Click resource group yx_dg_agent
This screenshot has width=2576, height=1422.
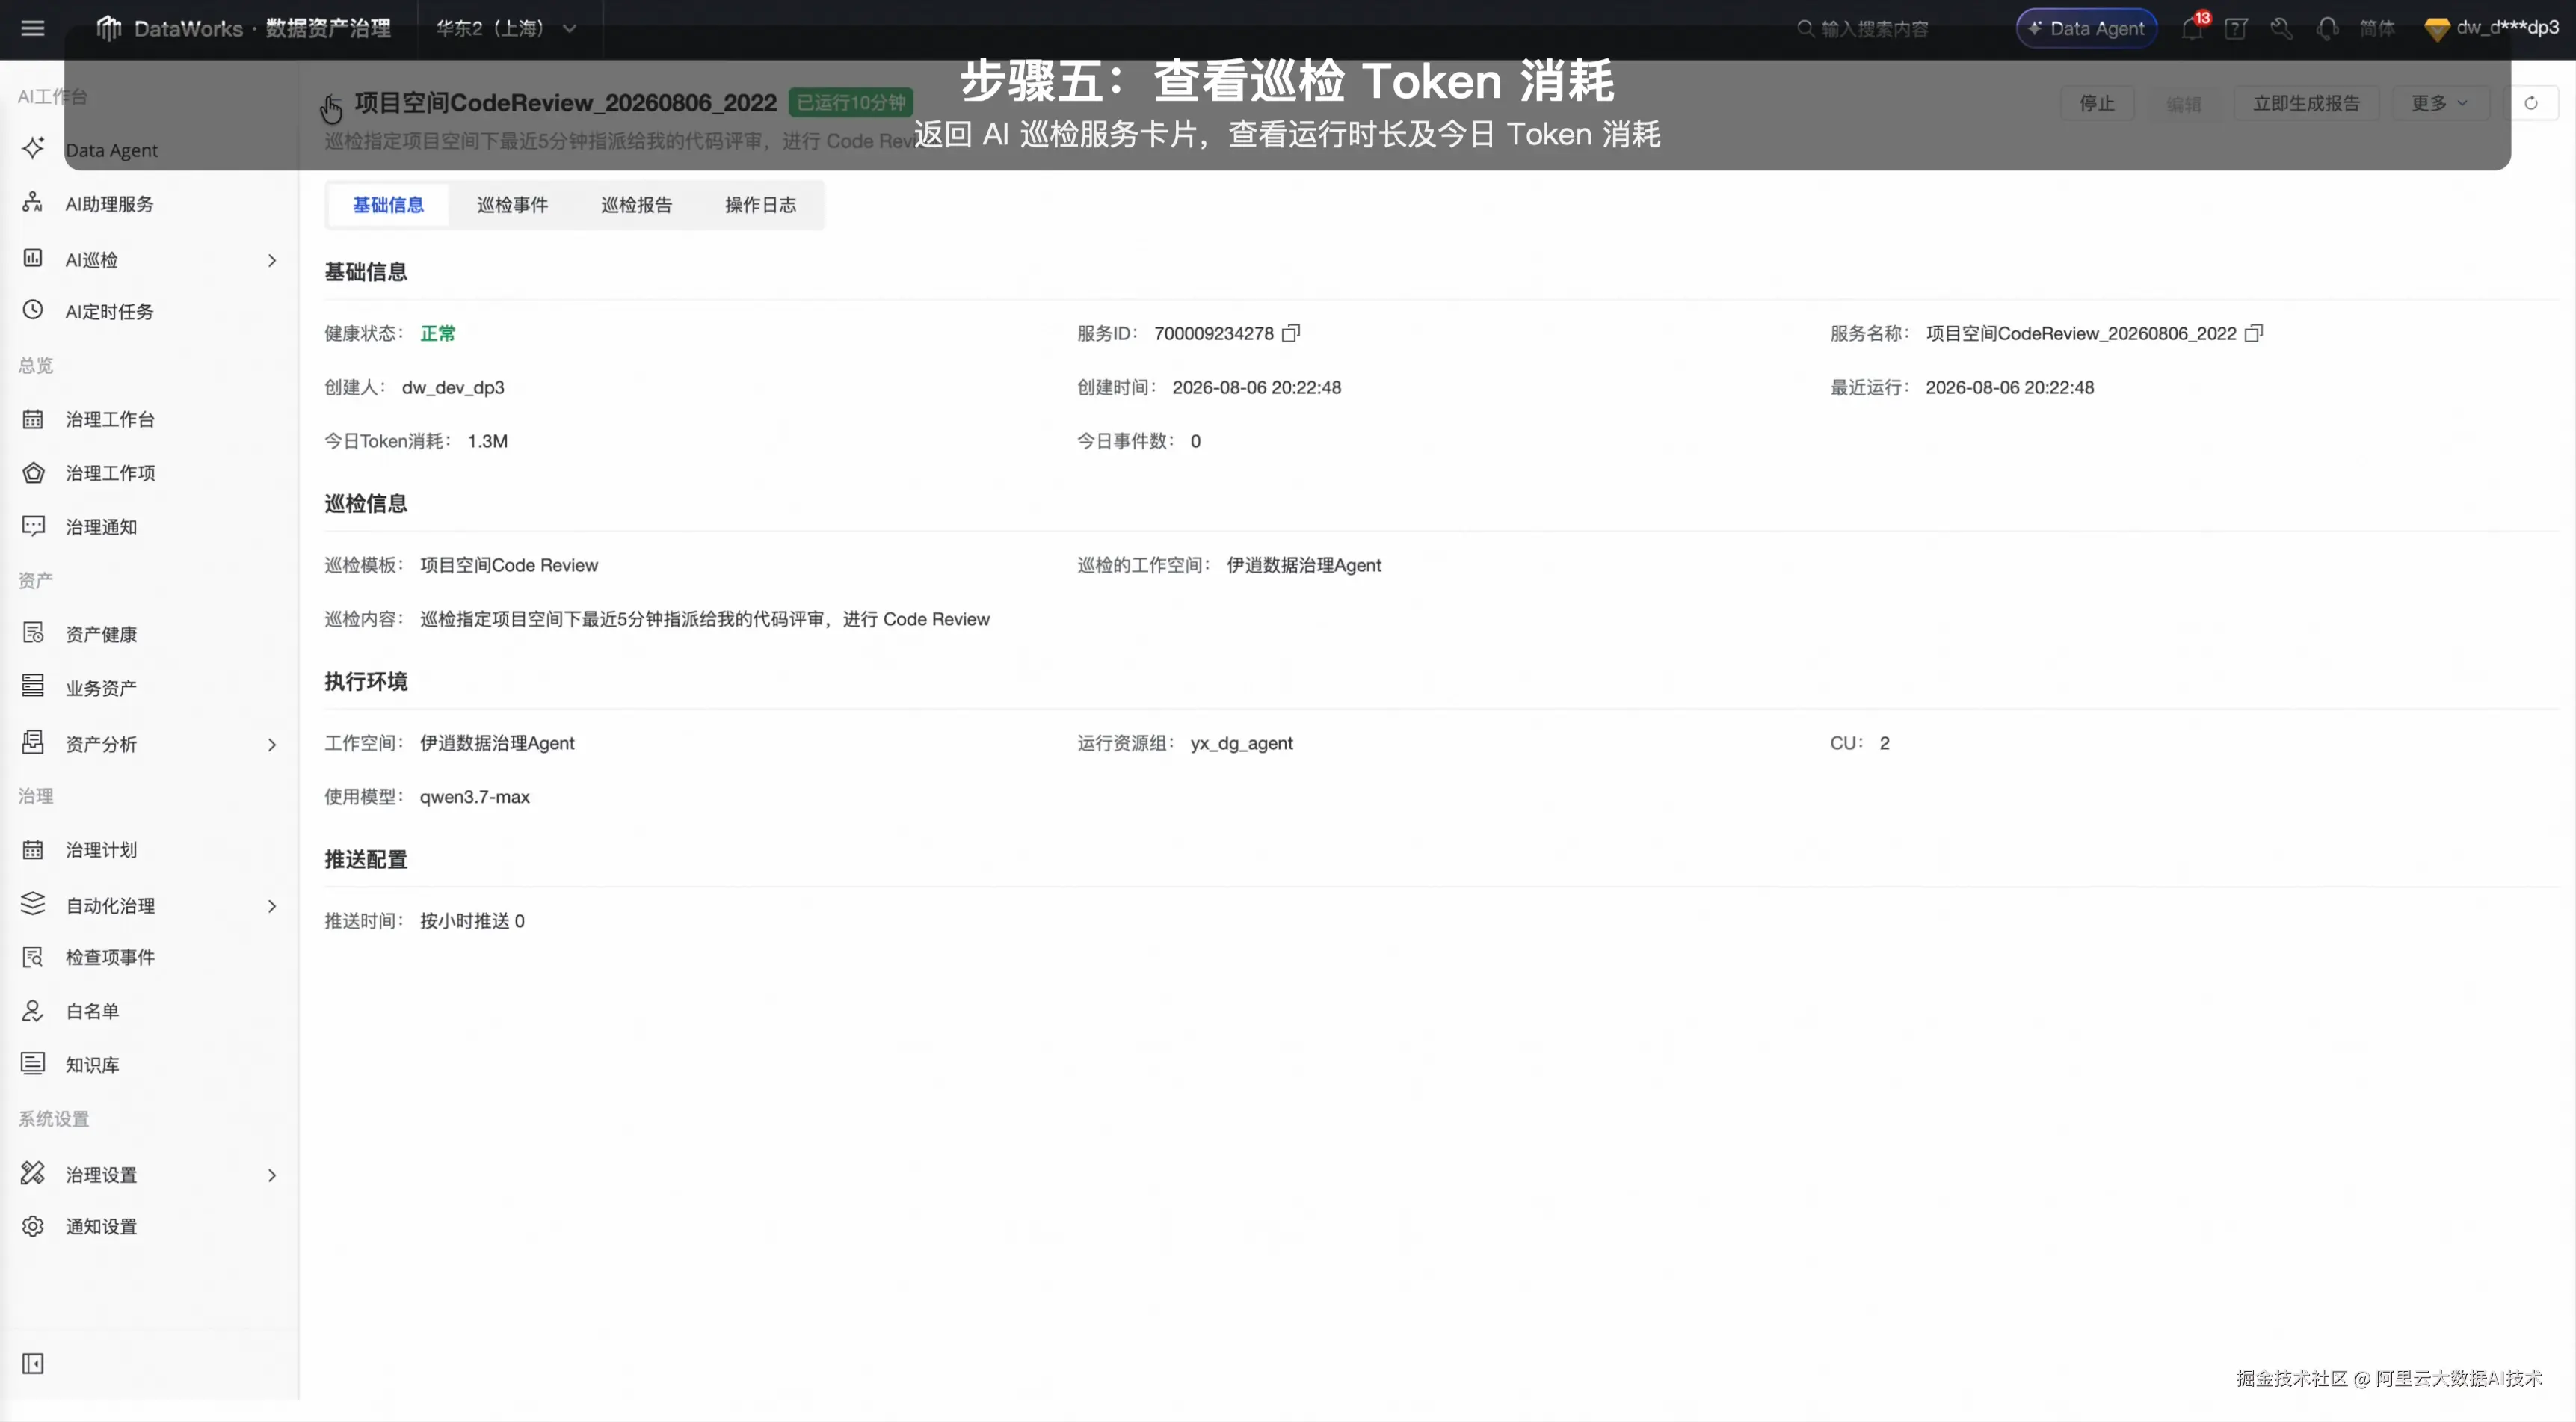point(1242,743)
